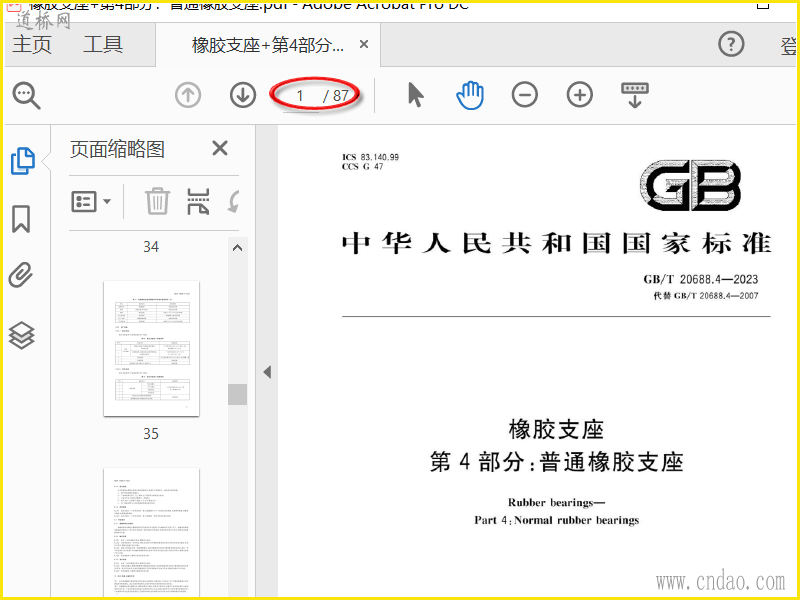Image resolution: width=800 pixels, height=600 pixels.
Task: Click the thumbnail panel scrollbar handle
Action: click(237, 394)
